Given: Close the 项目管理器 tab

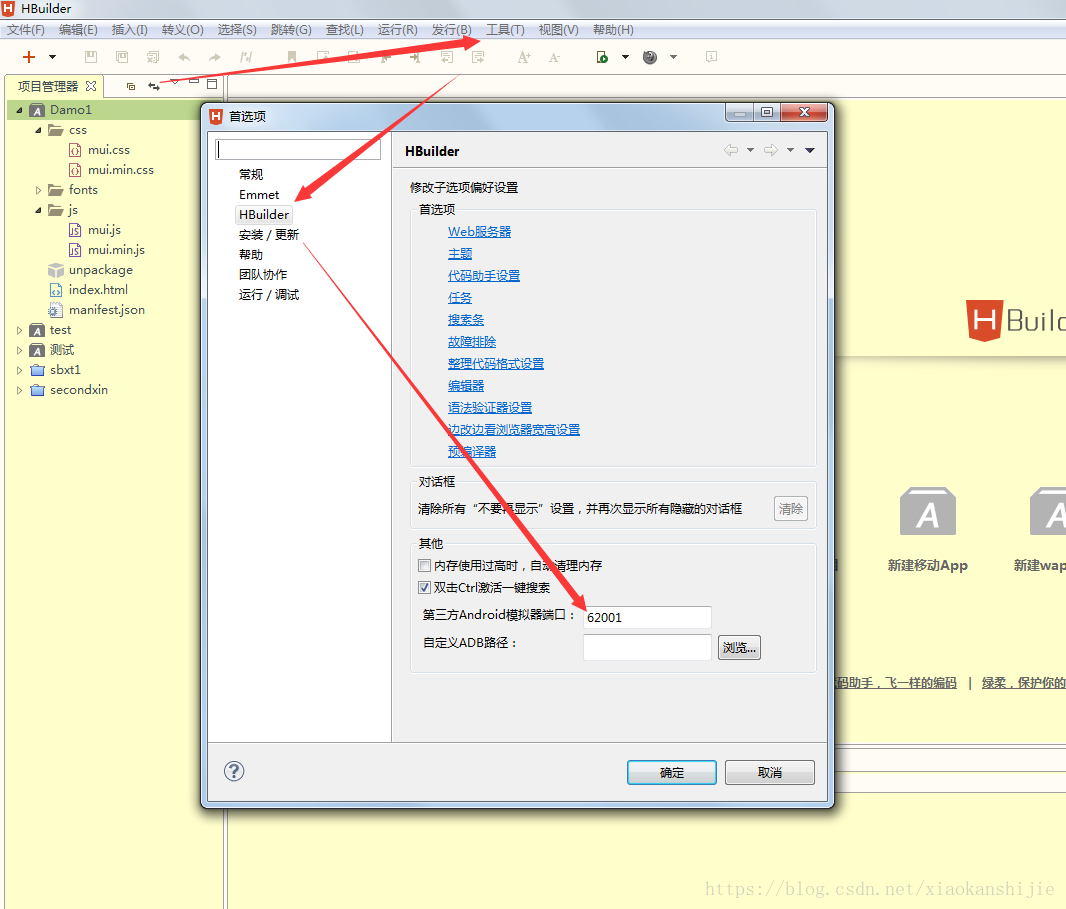Looking at the screenshot, I should (x=91, y=86).
